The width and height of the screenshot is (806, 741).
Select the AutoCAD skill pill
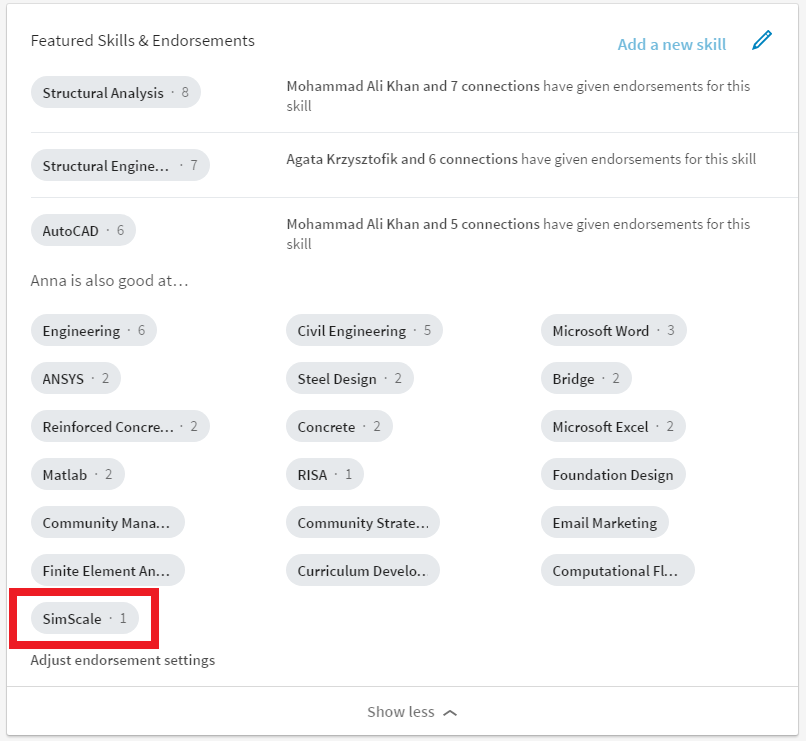[82, 231]
